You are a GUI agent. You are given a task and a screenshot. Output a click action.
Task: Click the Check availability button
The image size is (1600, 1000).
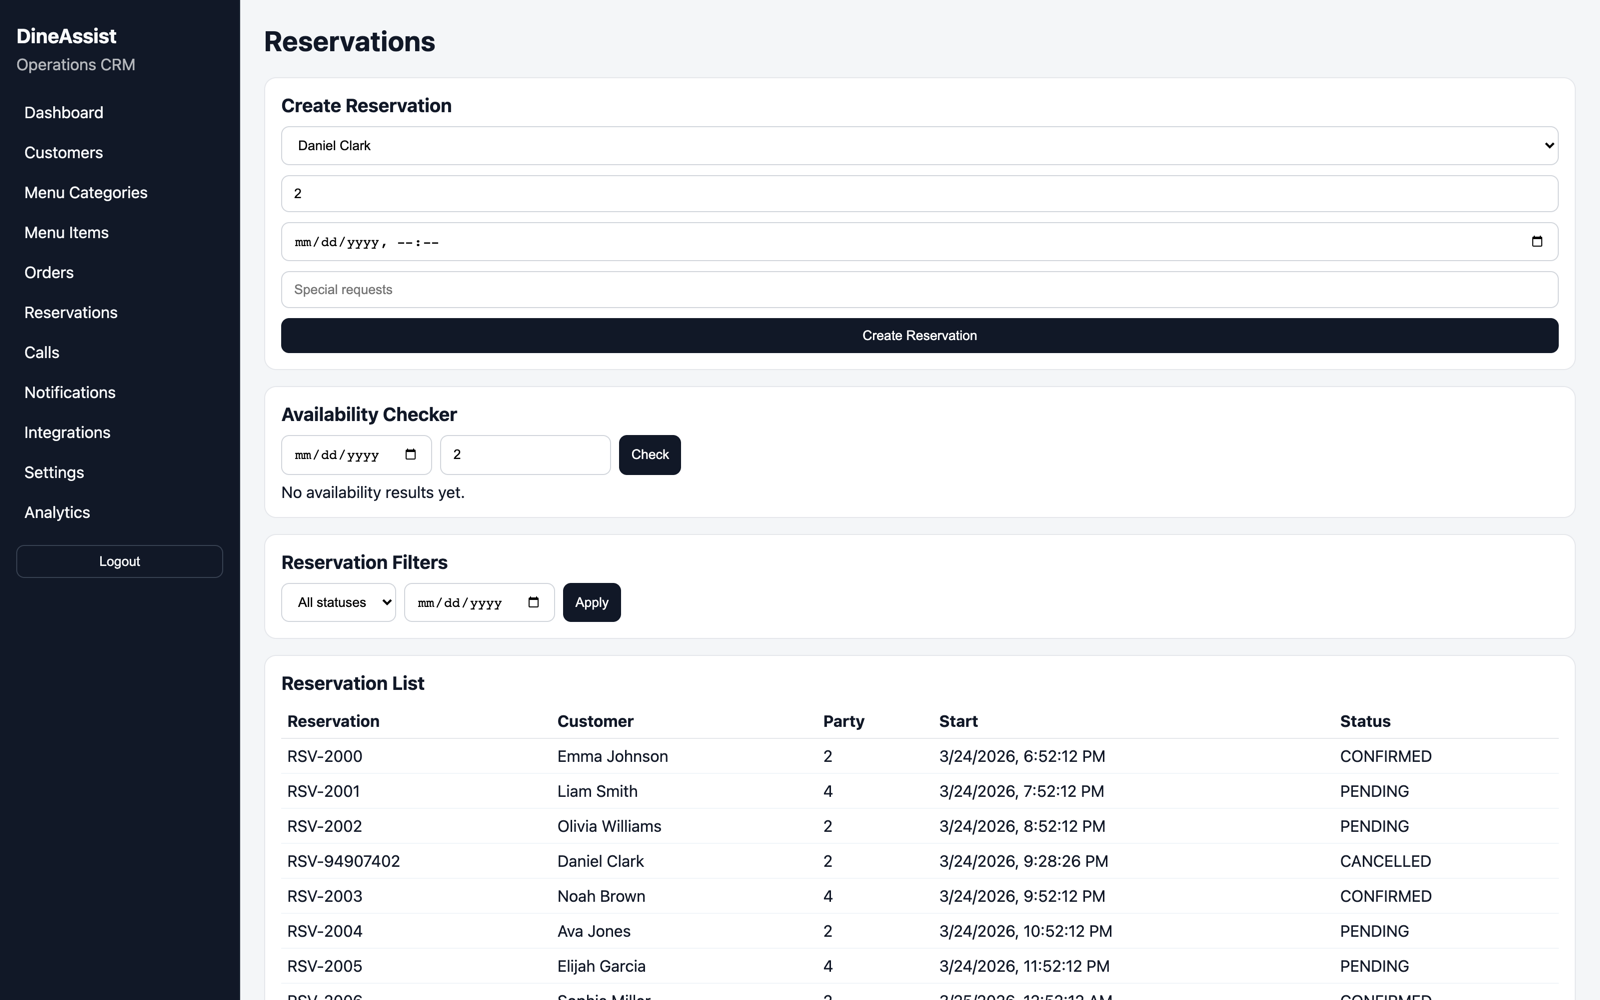tap(650, 455)
